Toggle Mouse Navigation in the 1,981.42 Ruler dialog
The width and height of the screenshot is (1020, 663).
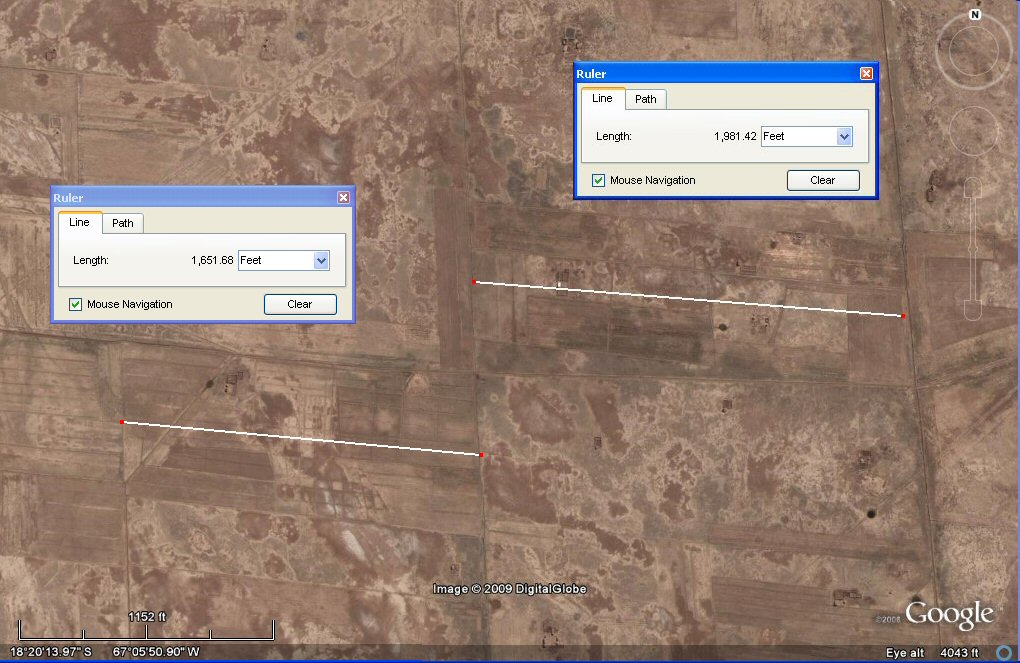click(x=599, y=180)
